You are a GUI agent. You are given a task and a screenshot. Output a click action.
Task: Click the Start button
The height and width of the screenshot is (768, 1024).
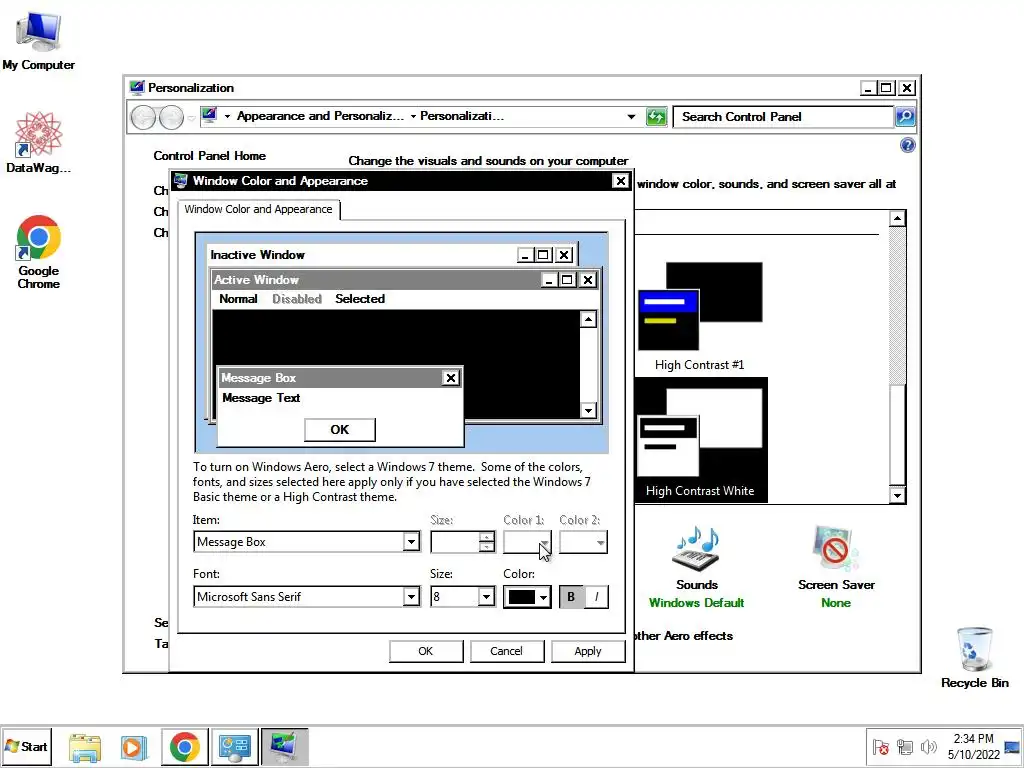[27, 746]
